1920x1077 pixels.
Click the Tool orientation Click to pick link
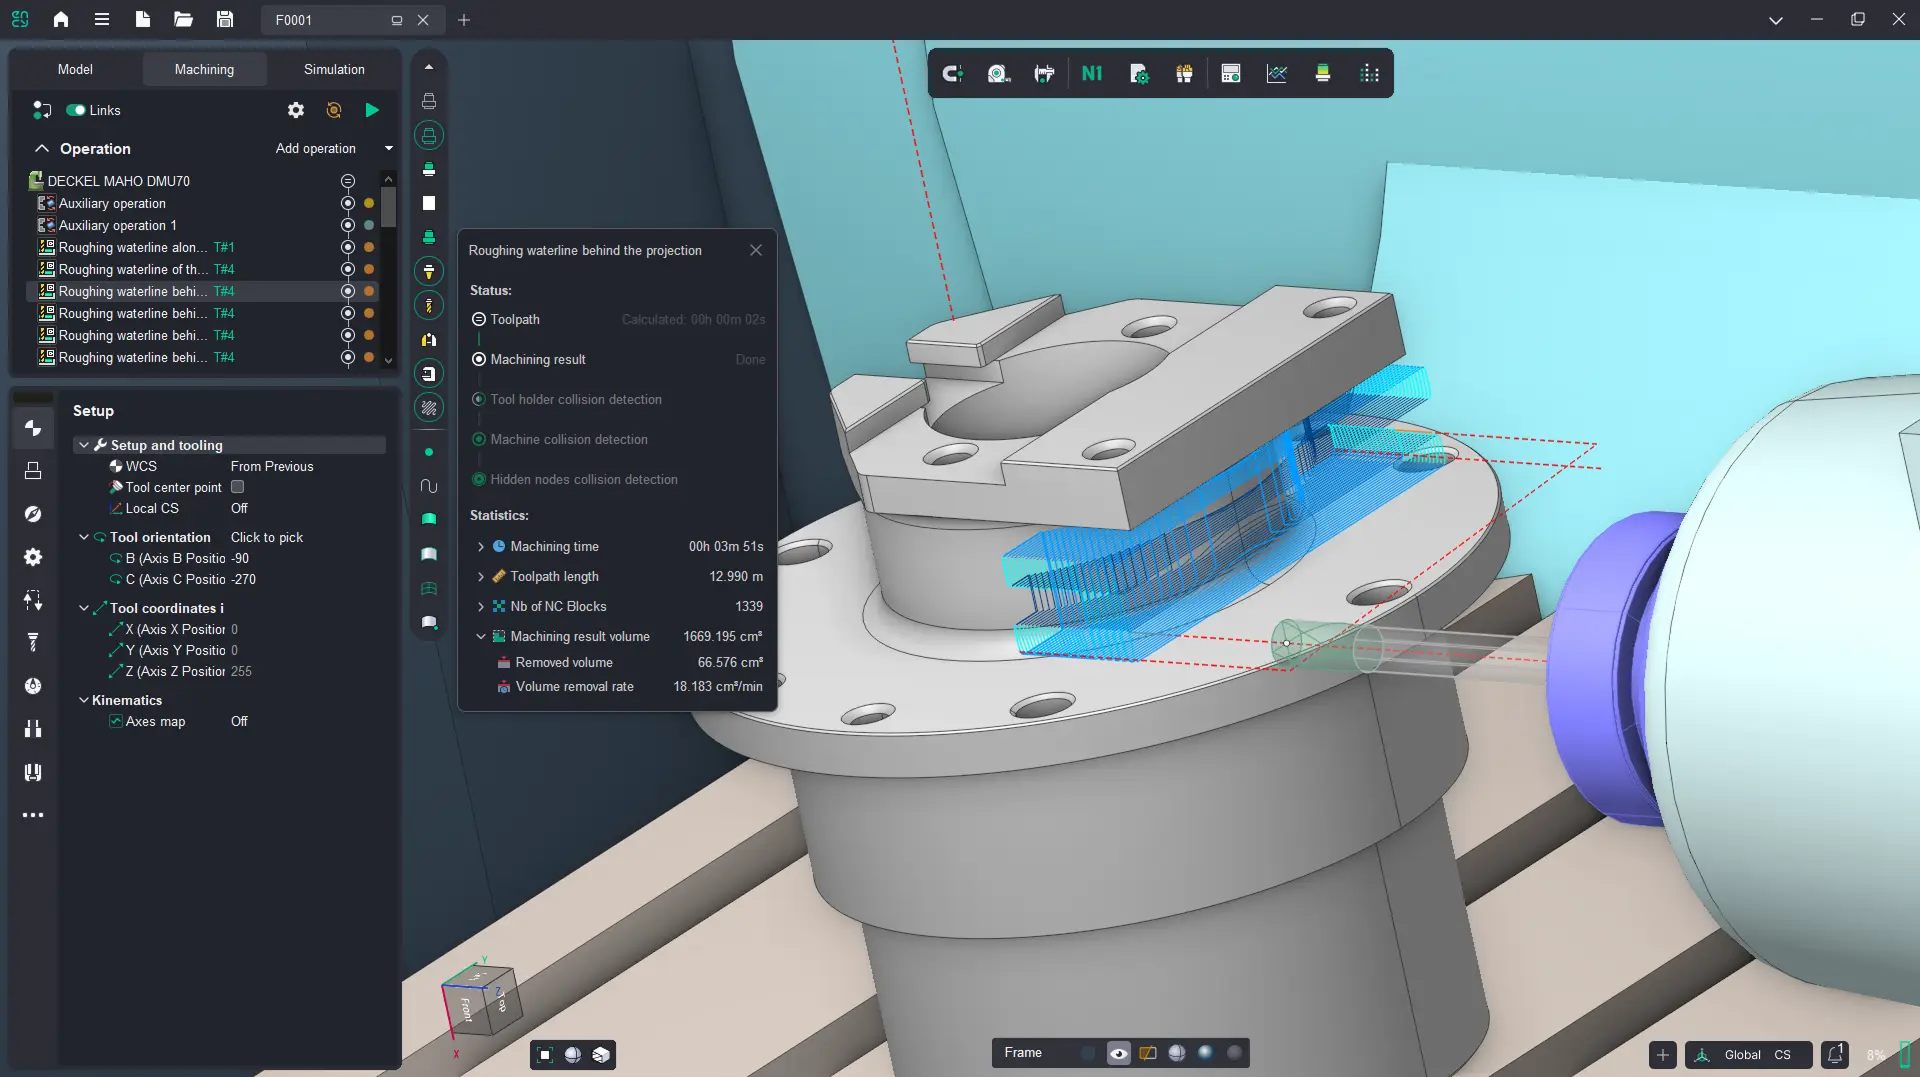tap(267, 537)
